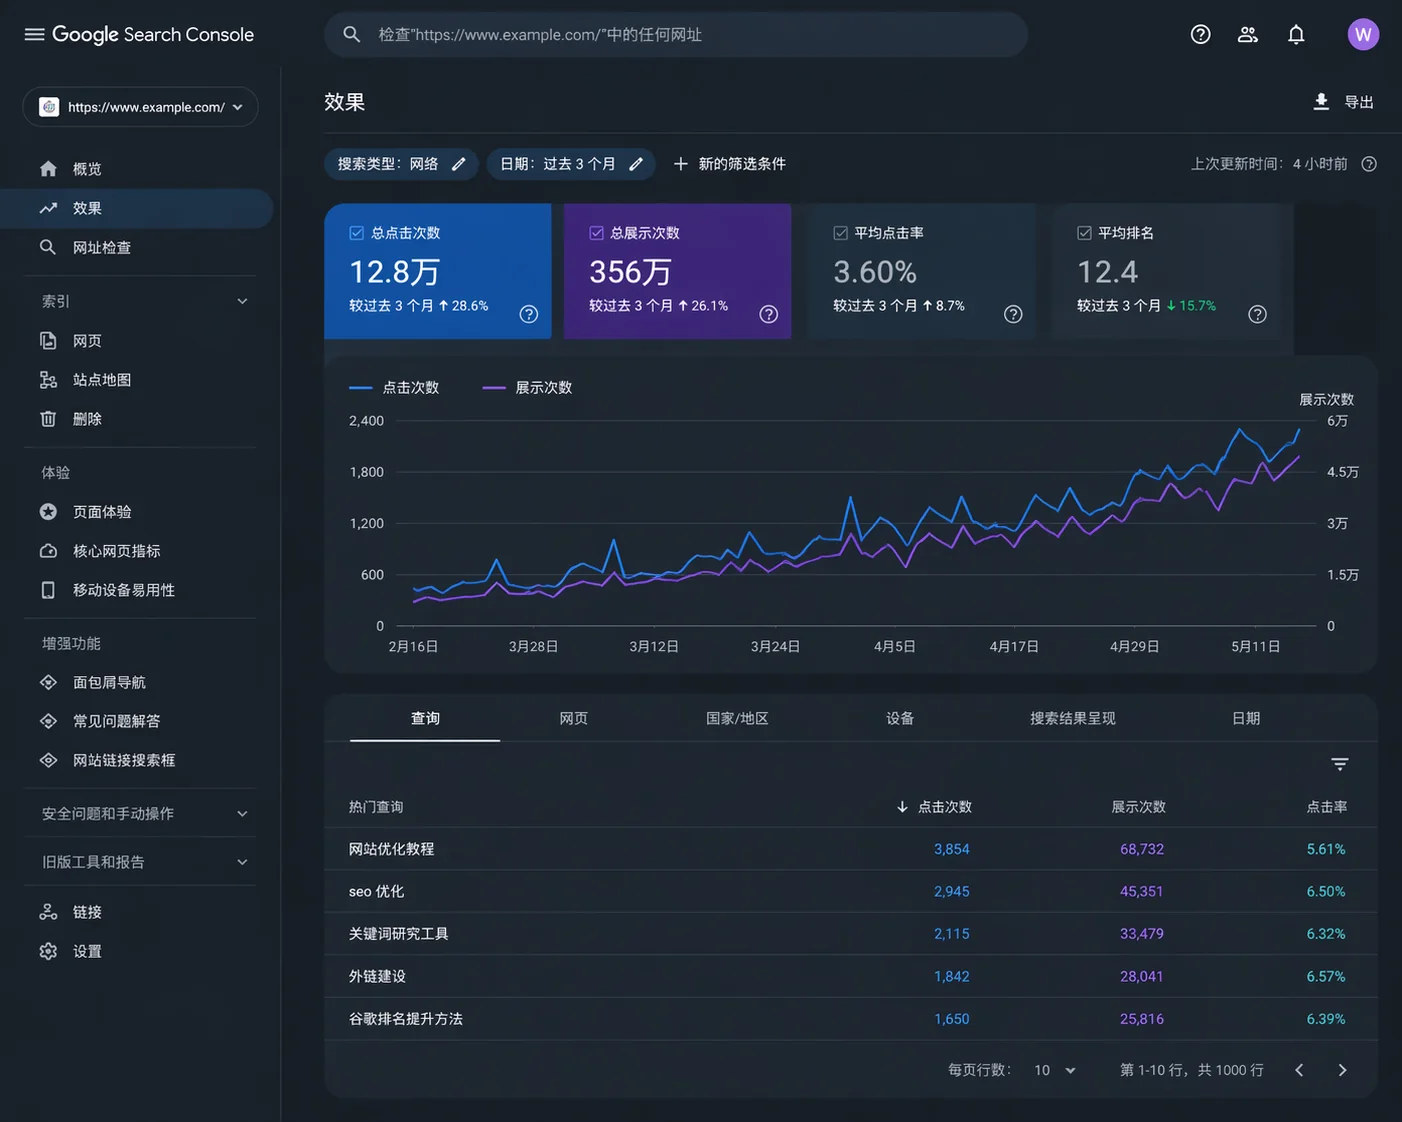Uncheck the 总展示次数 metric card

click(x=595, y=232)
